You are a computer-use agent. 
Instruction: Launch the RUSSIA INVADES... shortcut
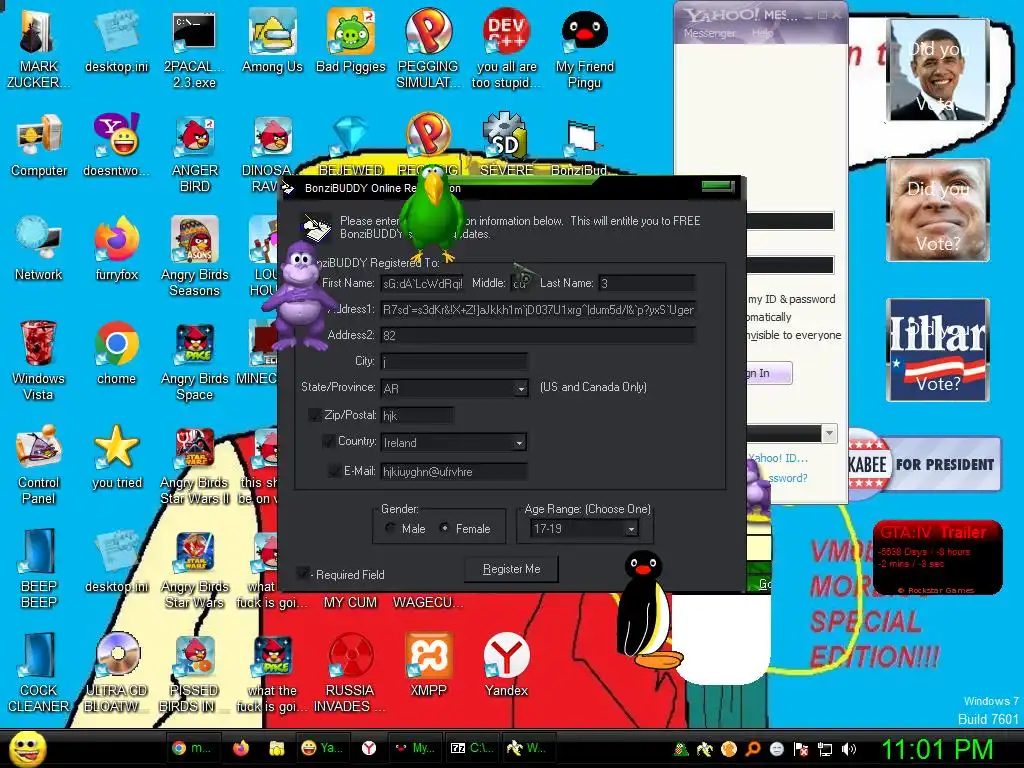(x=350, y=673)
